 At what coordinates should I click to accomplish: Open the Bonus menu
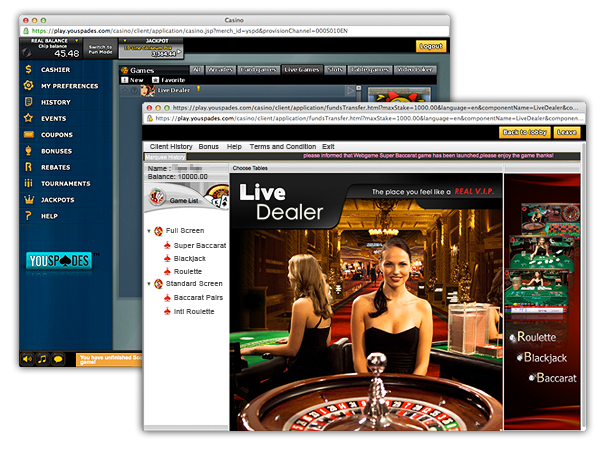pos(209,146)
